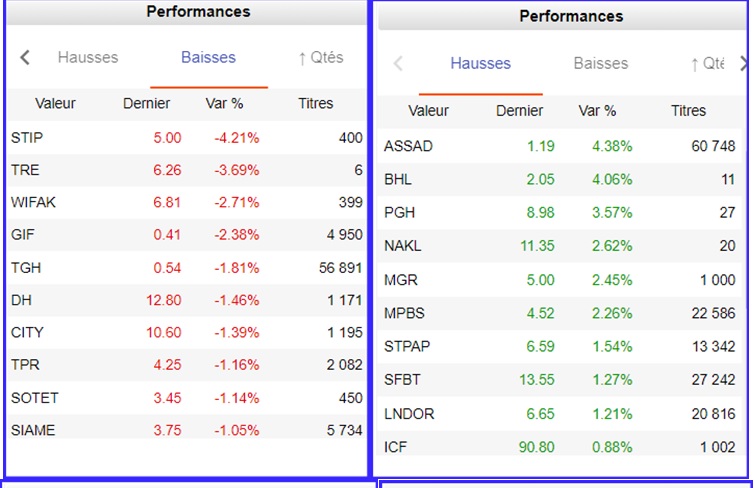Select WIFAK stock in losers list

point(33,203)
